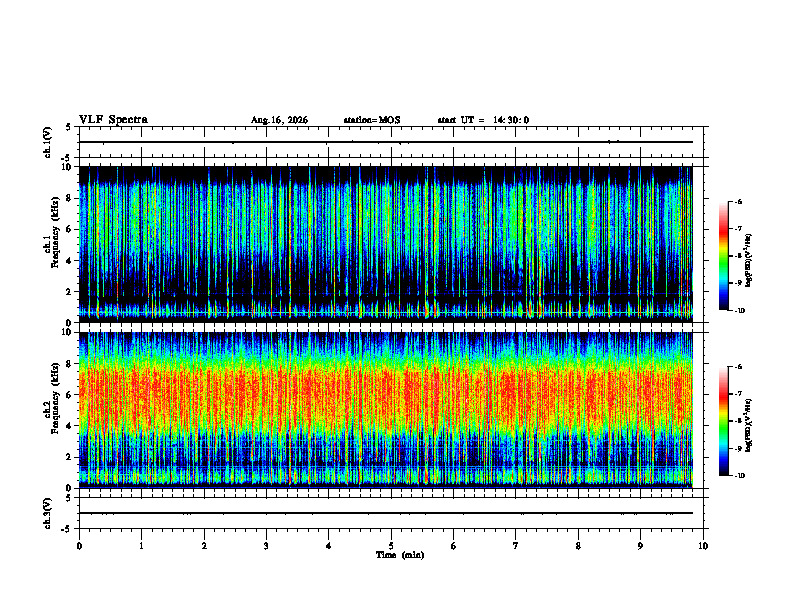Click the ch.2 spectrogram panel
792x612 pixels.
(x=386, y=410)
